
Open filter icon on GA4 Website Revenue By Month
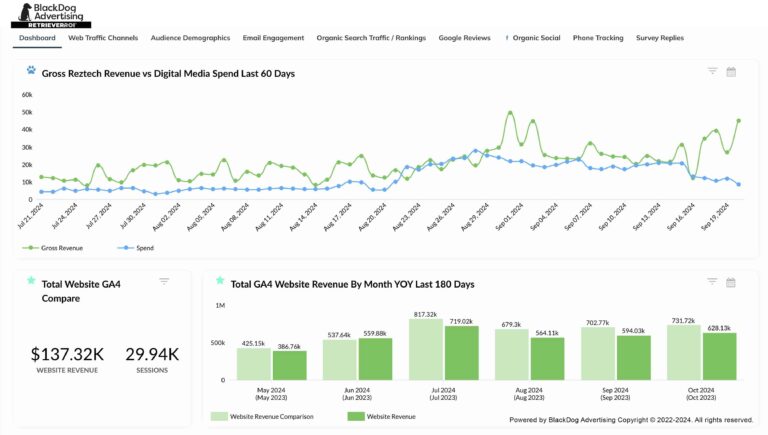pos(712,282)
